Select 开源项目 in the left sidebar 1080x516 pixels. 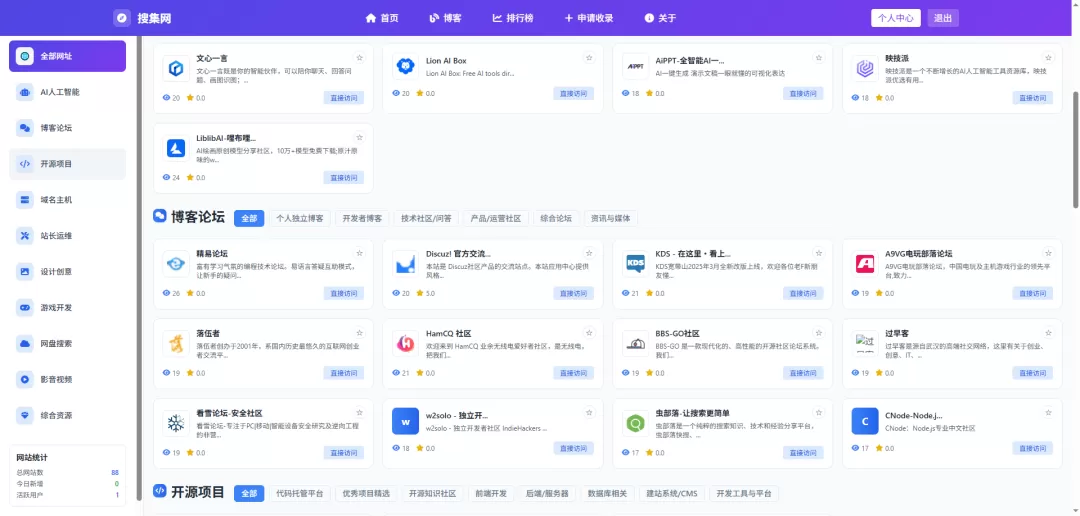coord(67,164)
